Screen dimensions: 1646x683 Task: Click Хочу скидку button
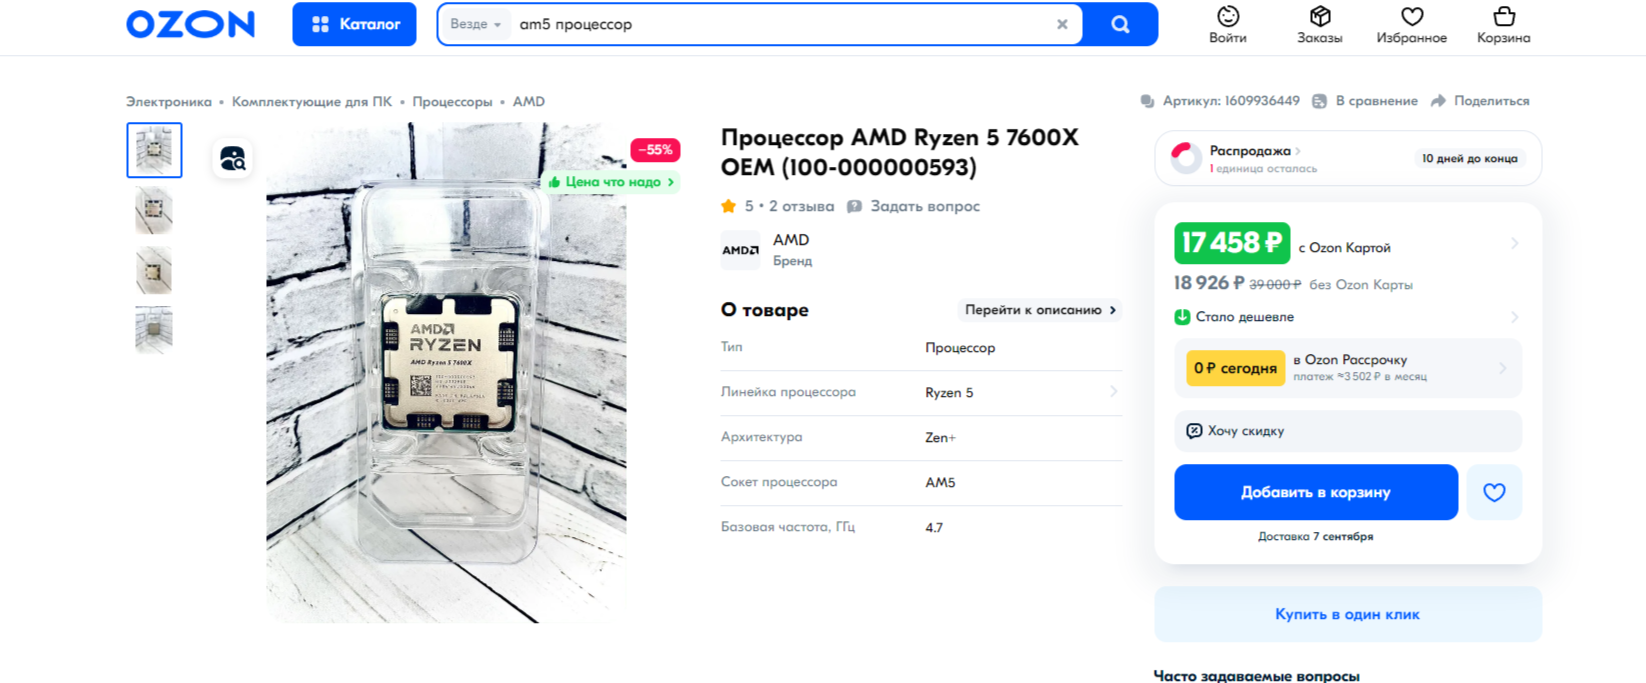pos(1348,431)
